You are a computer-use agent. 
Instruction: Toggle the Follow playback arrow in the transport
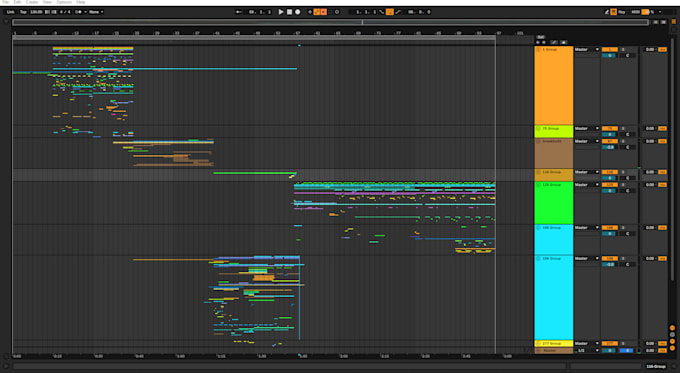(239, 12)
